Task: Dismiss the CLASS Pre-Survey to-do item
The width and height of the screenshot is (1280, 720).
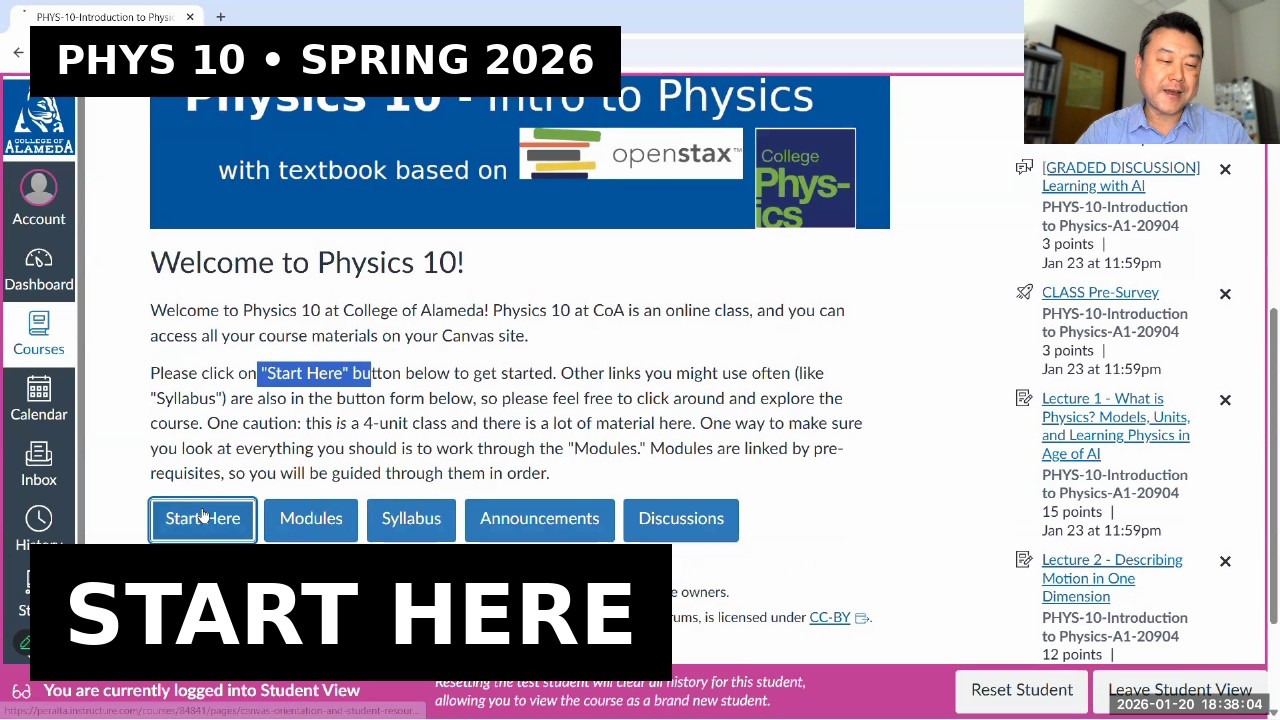Action: 1225,294
